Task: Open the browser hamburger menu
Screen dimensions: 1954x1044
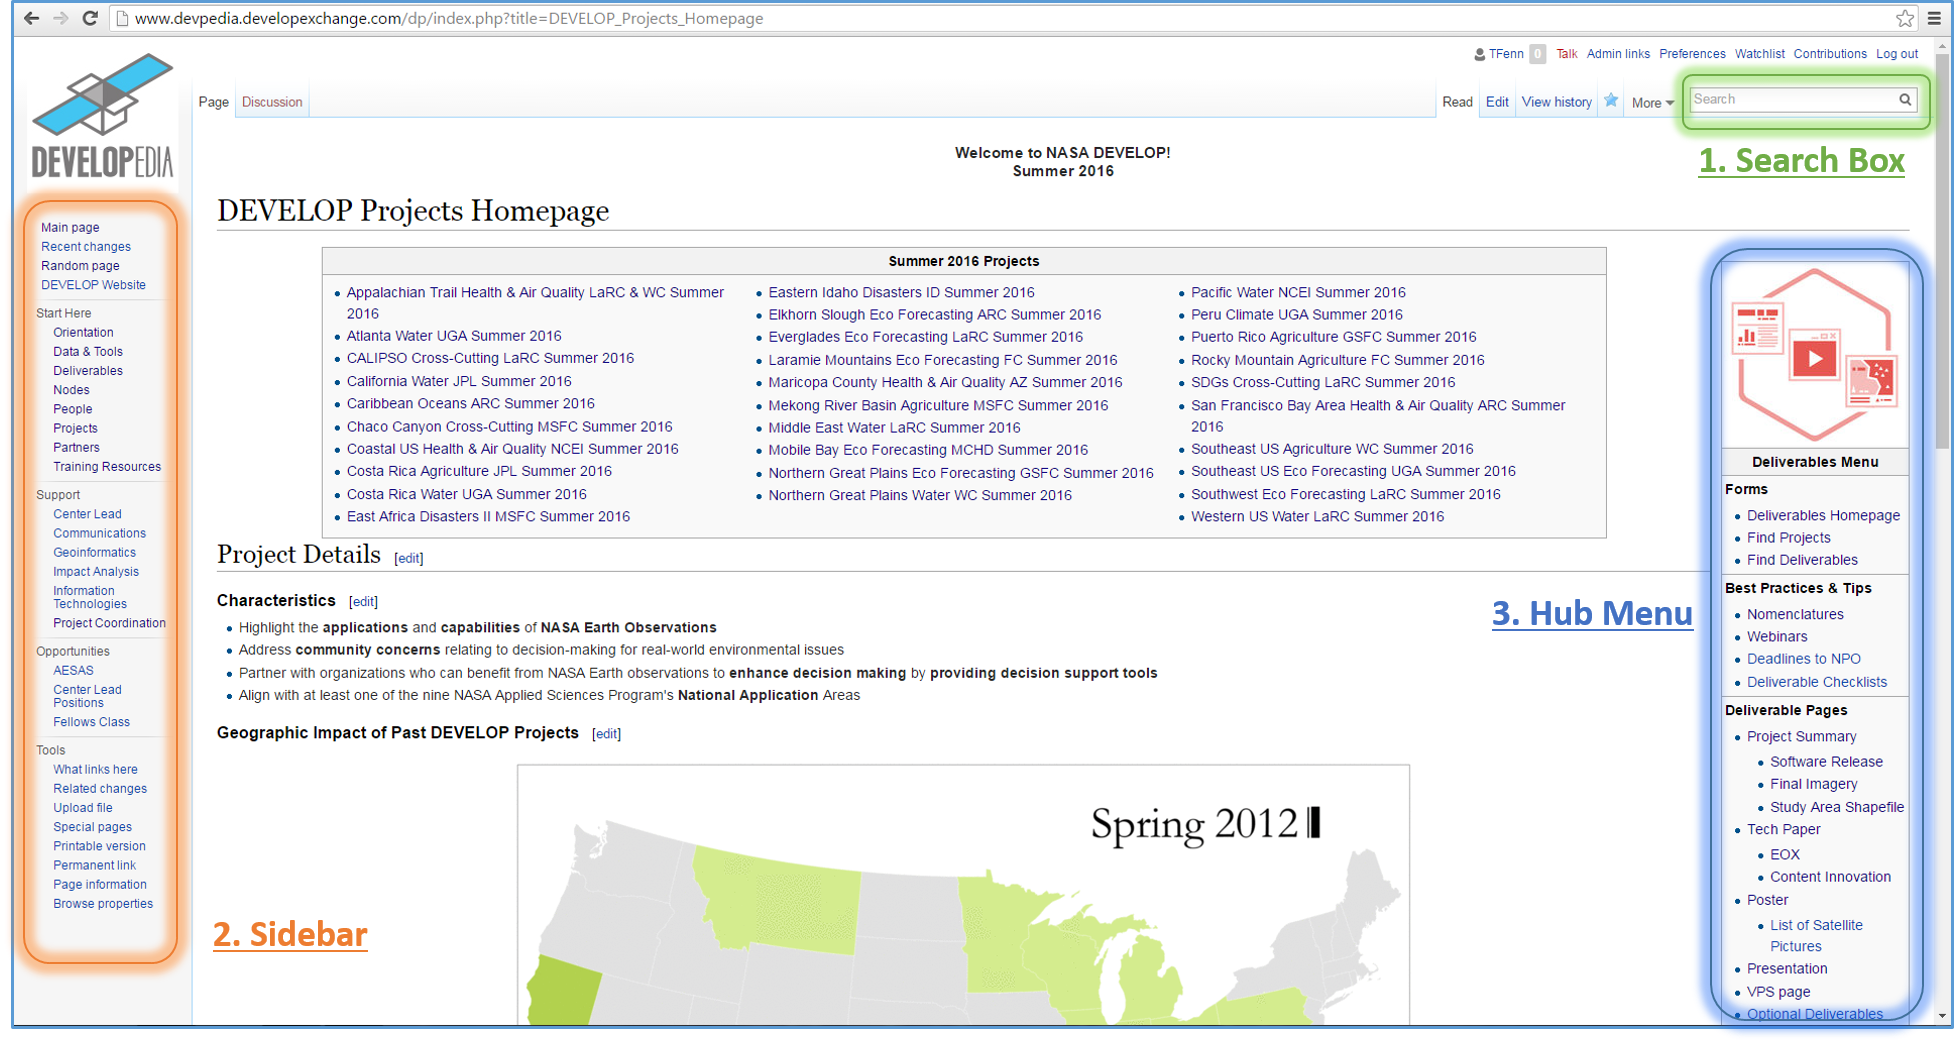Action: point(1935,18)
